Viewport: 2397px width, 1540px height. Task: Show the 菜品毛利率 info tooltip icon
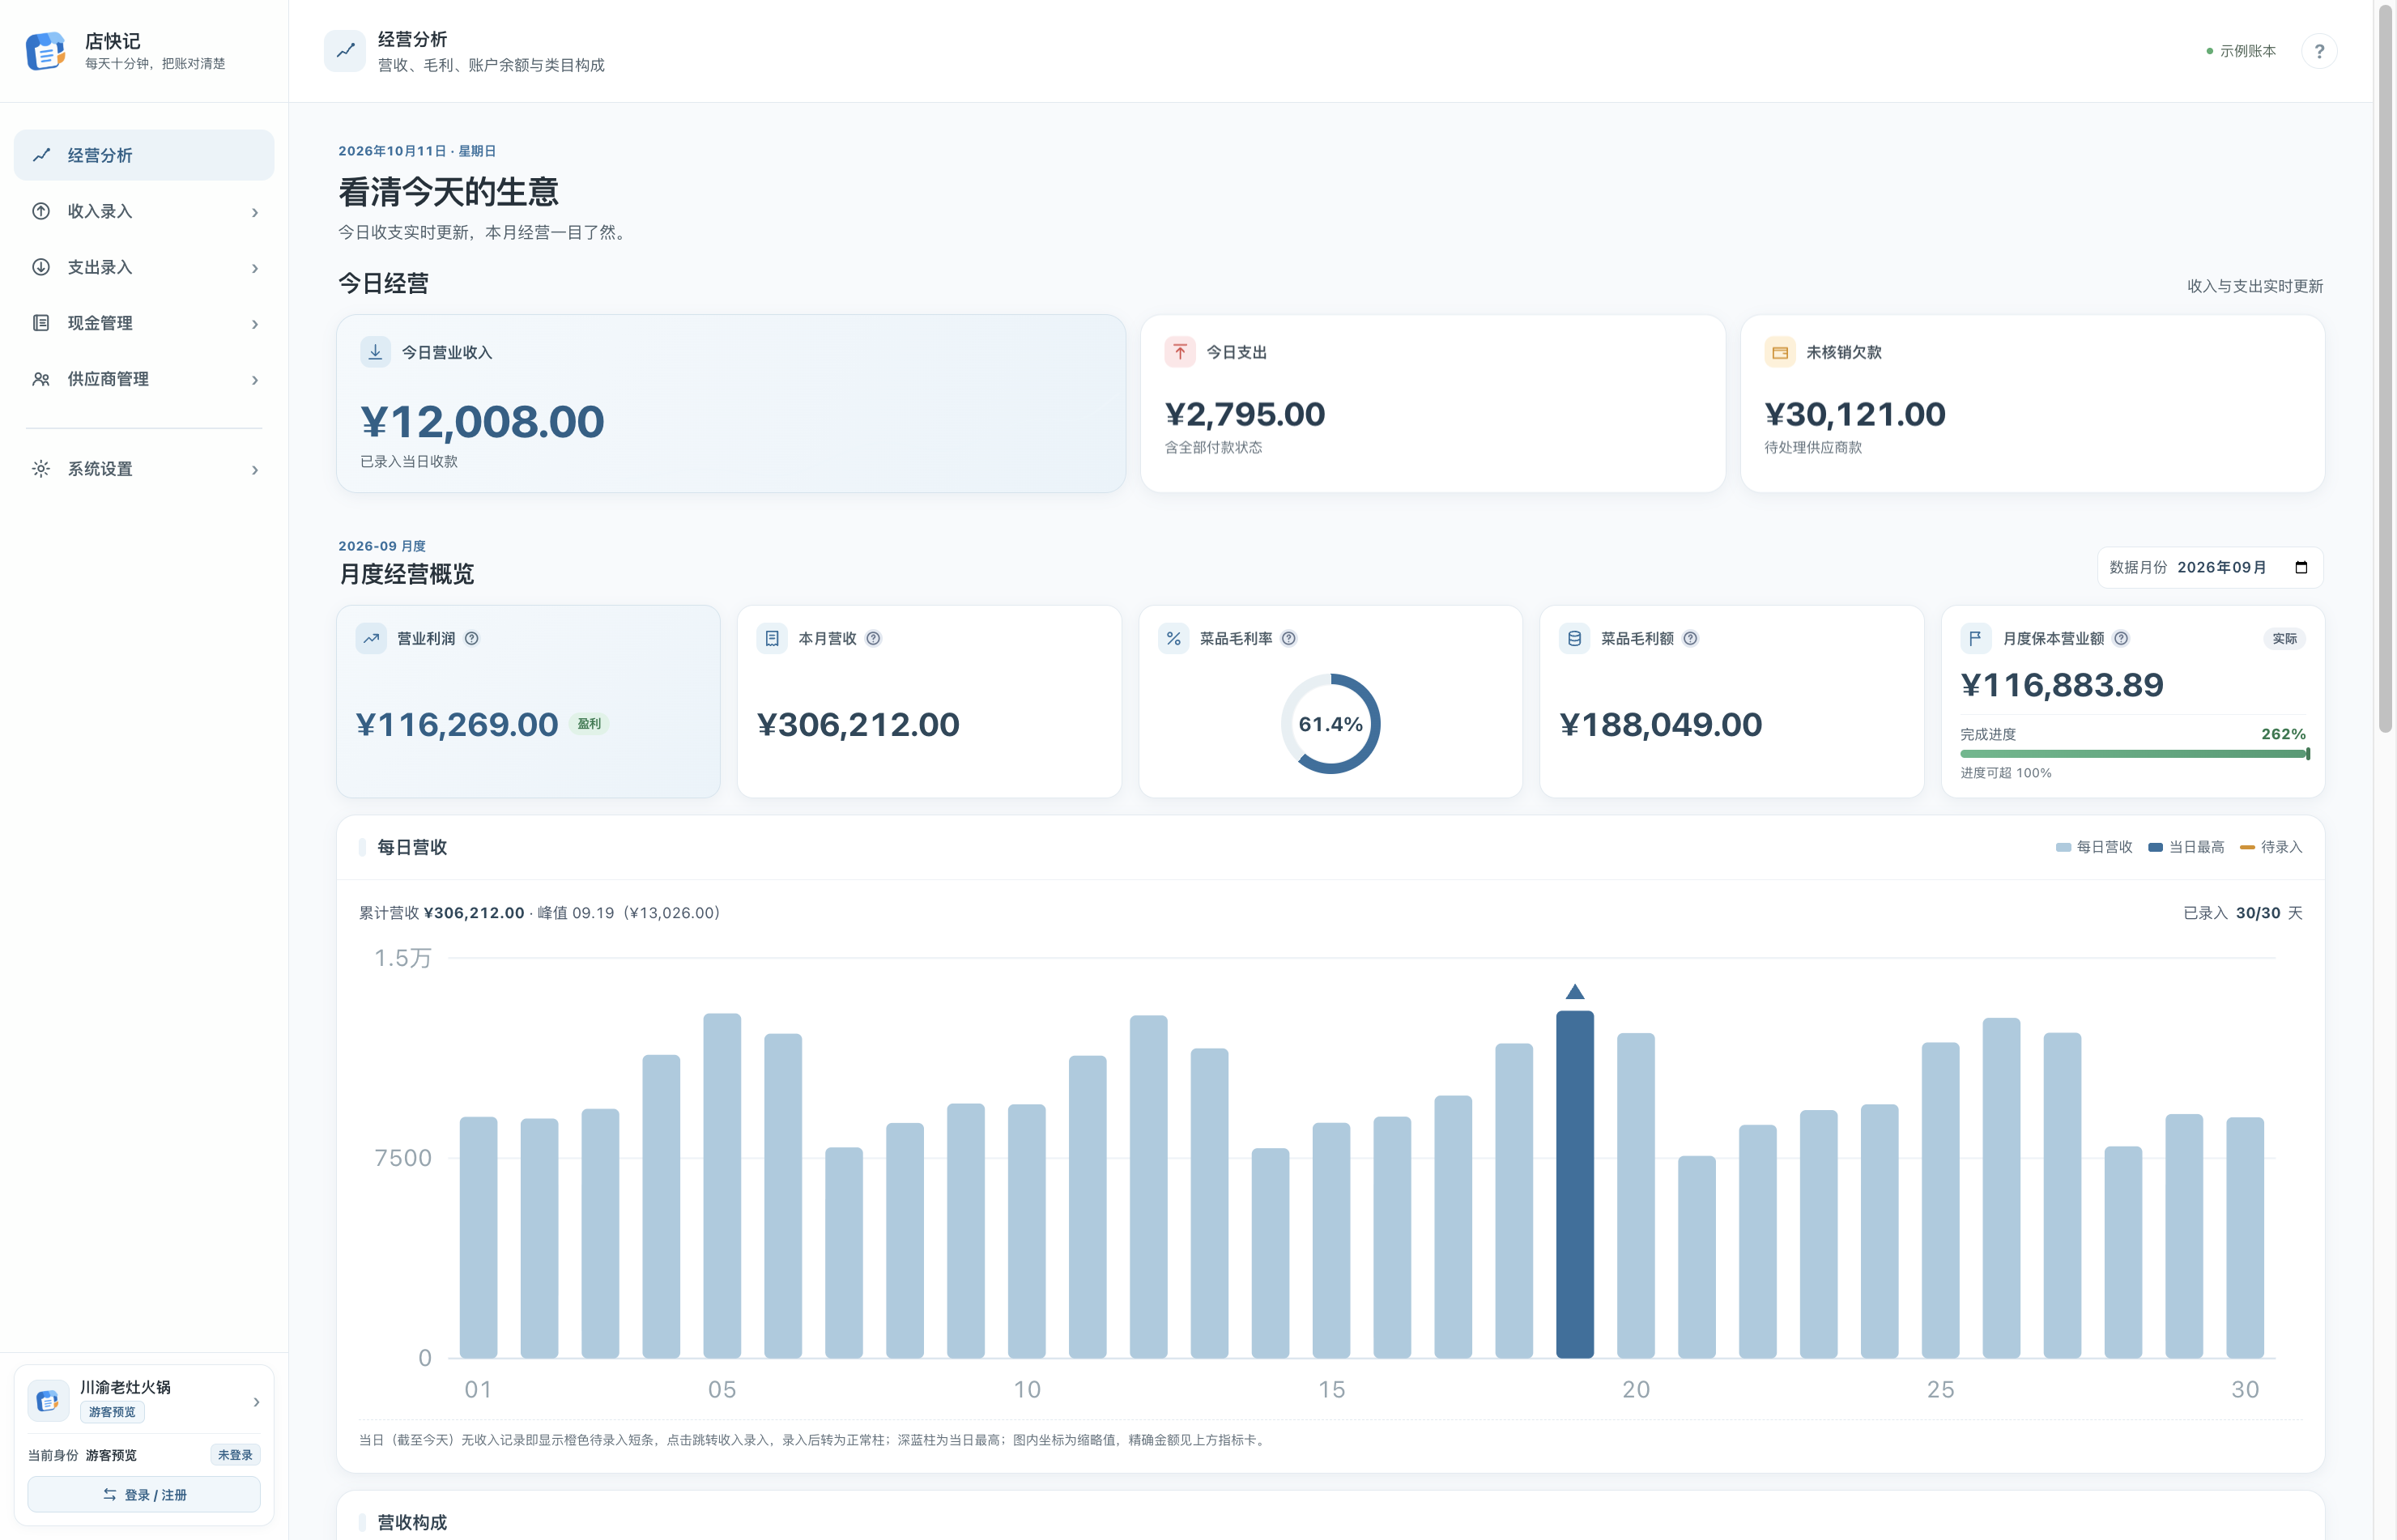point(1289,638)
